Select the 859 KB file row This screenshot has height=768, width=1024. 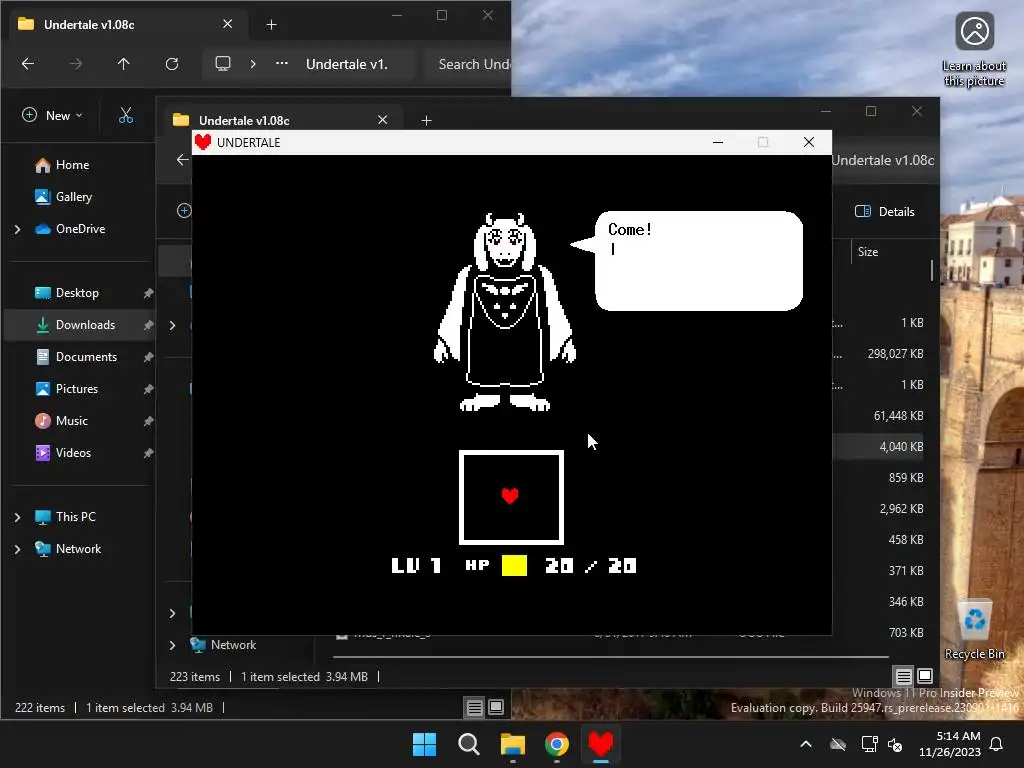878,478
